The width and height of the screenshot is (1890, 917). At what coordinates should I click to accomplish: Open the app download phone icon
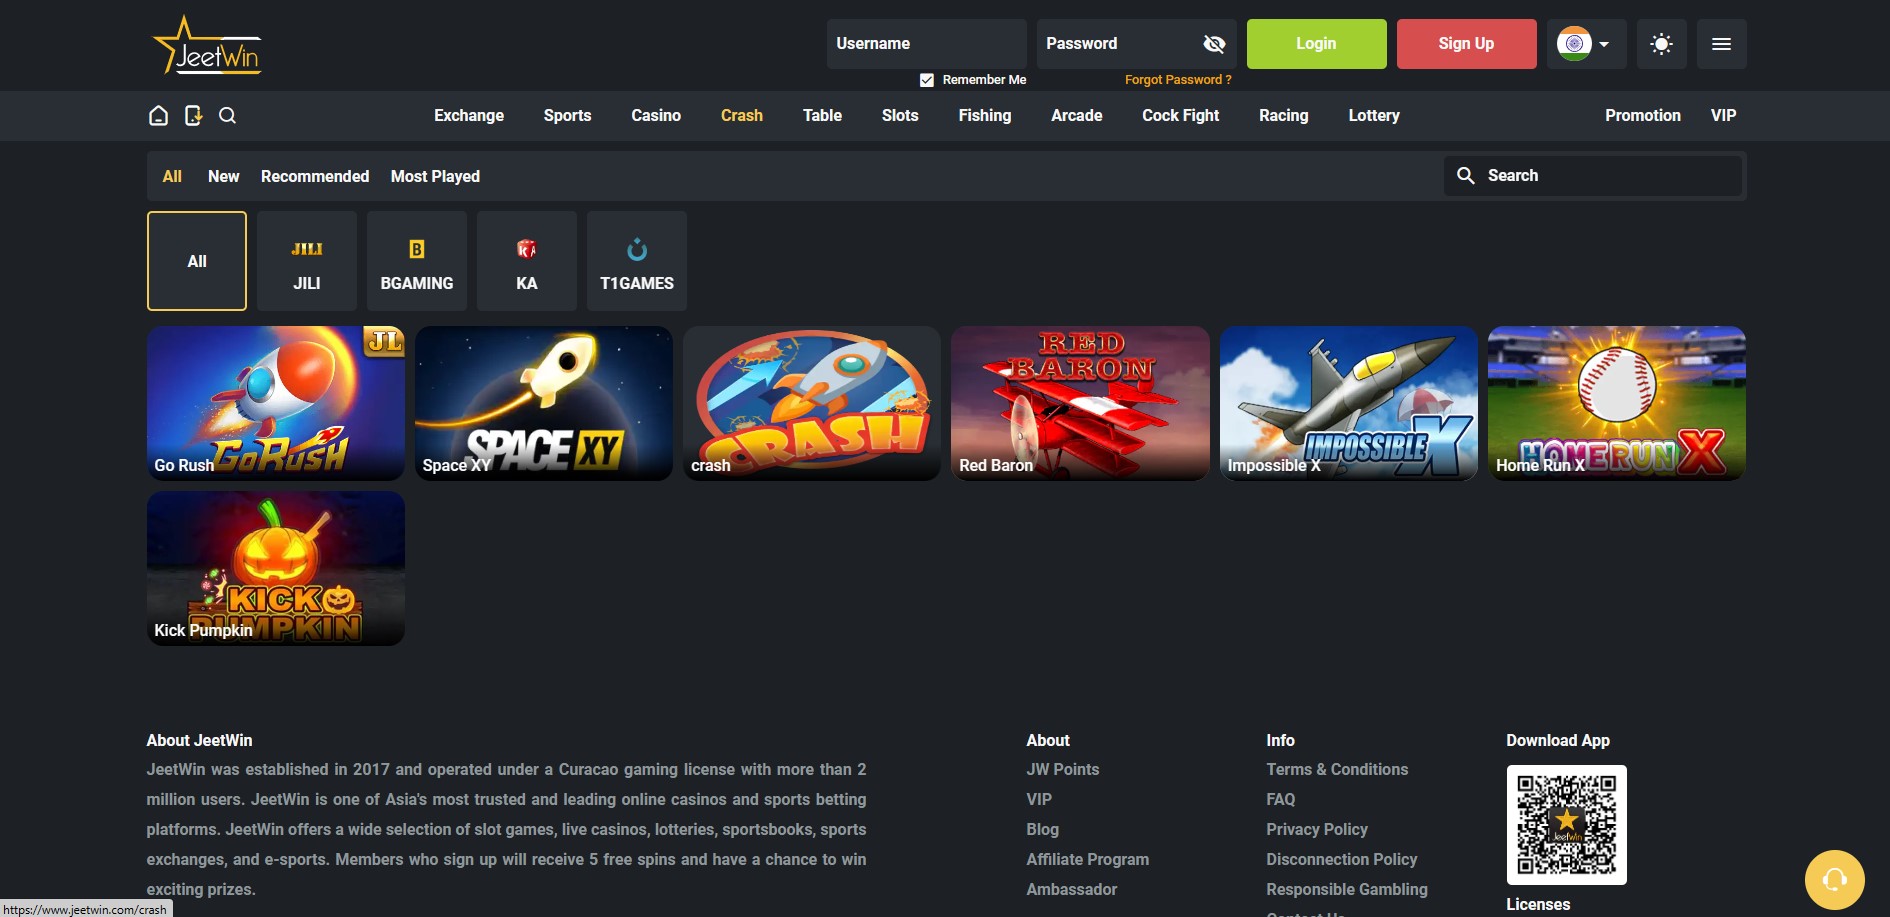pos(193,115)
